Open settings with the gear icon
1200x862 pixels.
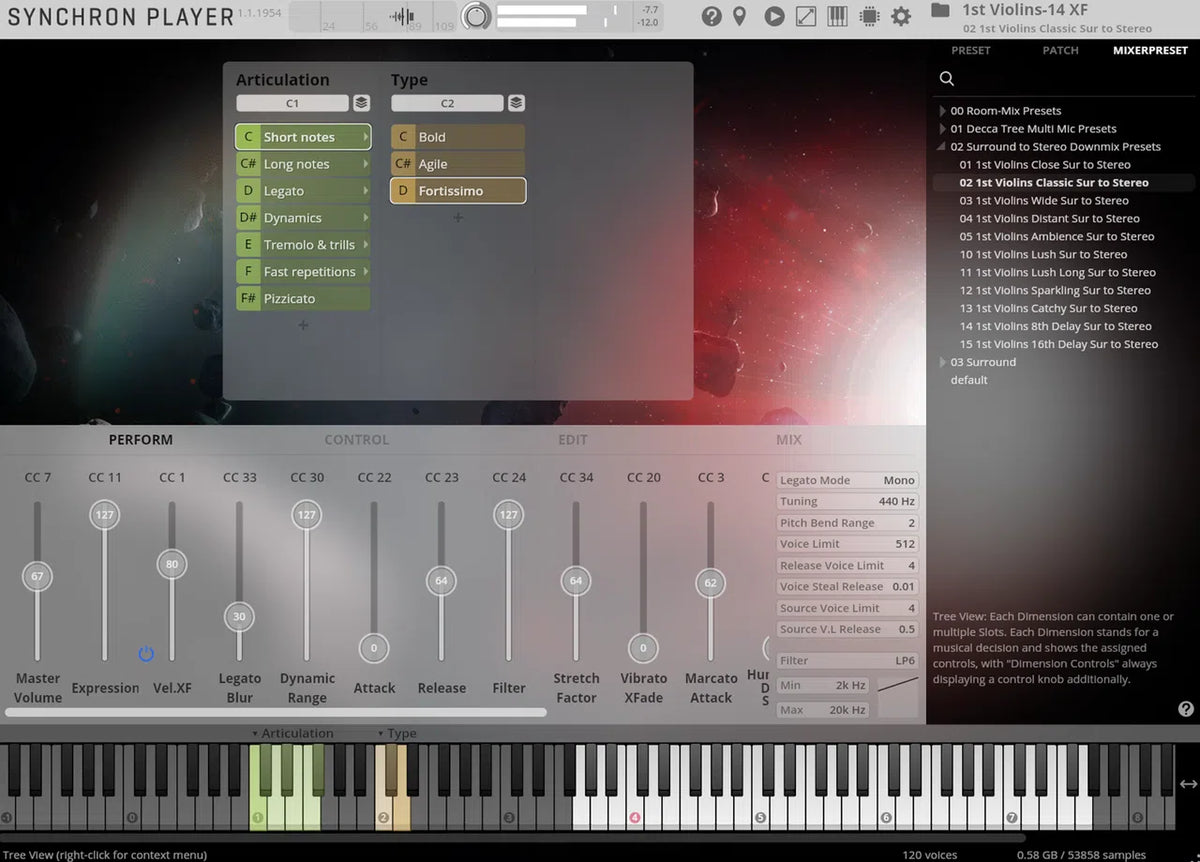pos(901,16)
